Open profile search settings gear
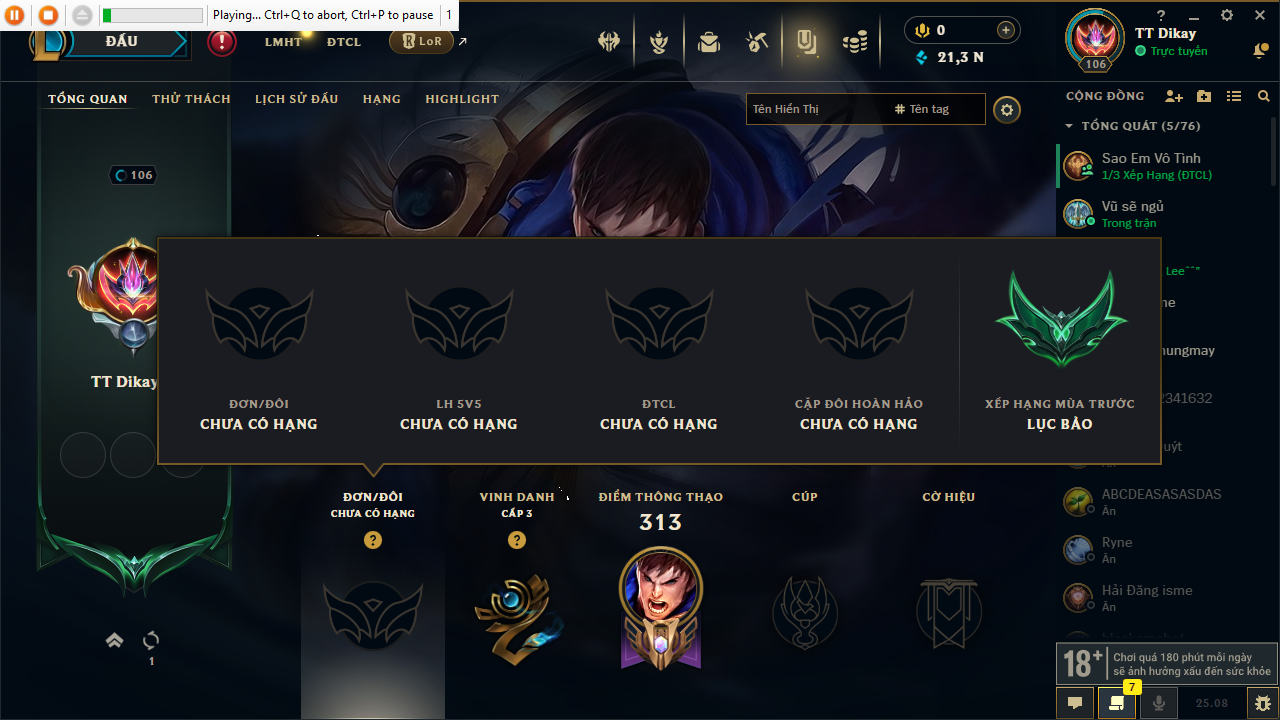Image resolution: width=1280 pixels, height=720 pixels. [1007, 109]
